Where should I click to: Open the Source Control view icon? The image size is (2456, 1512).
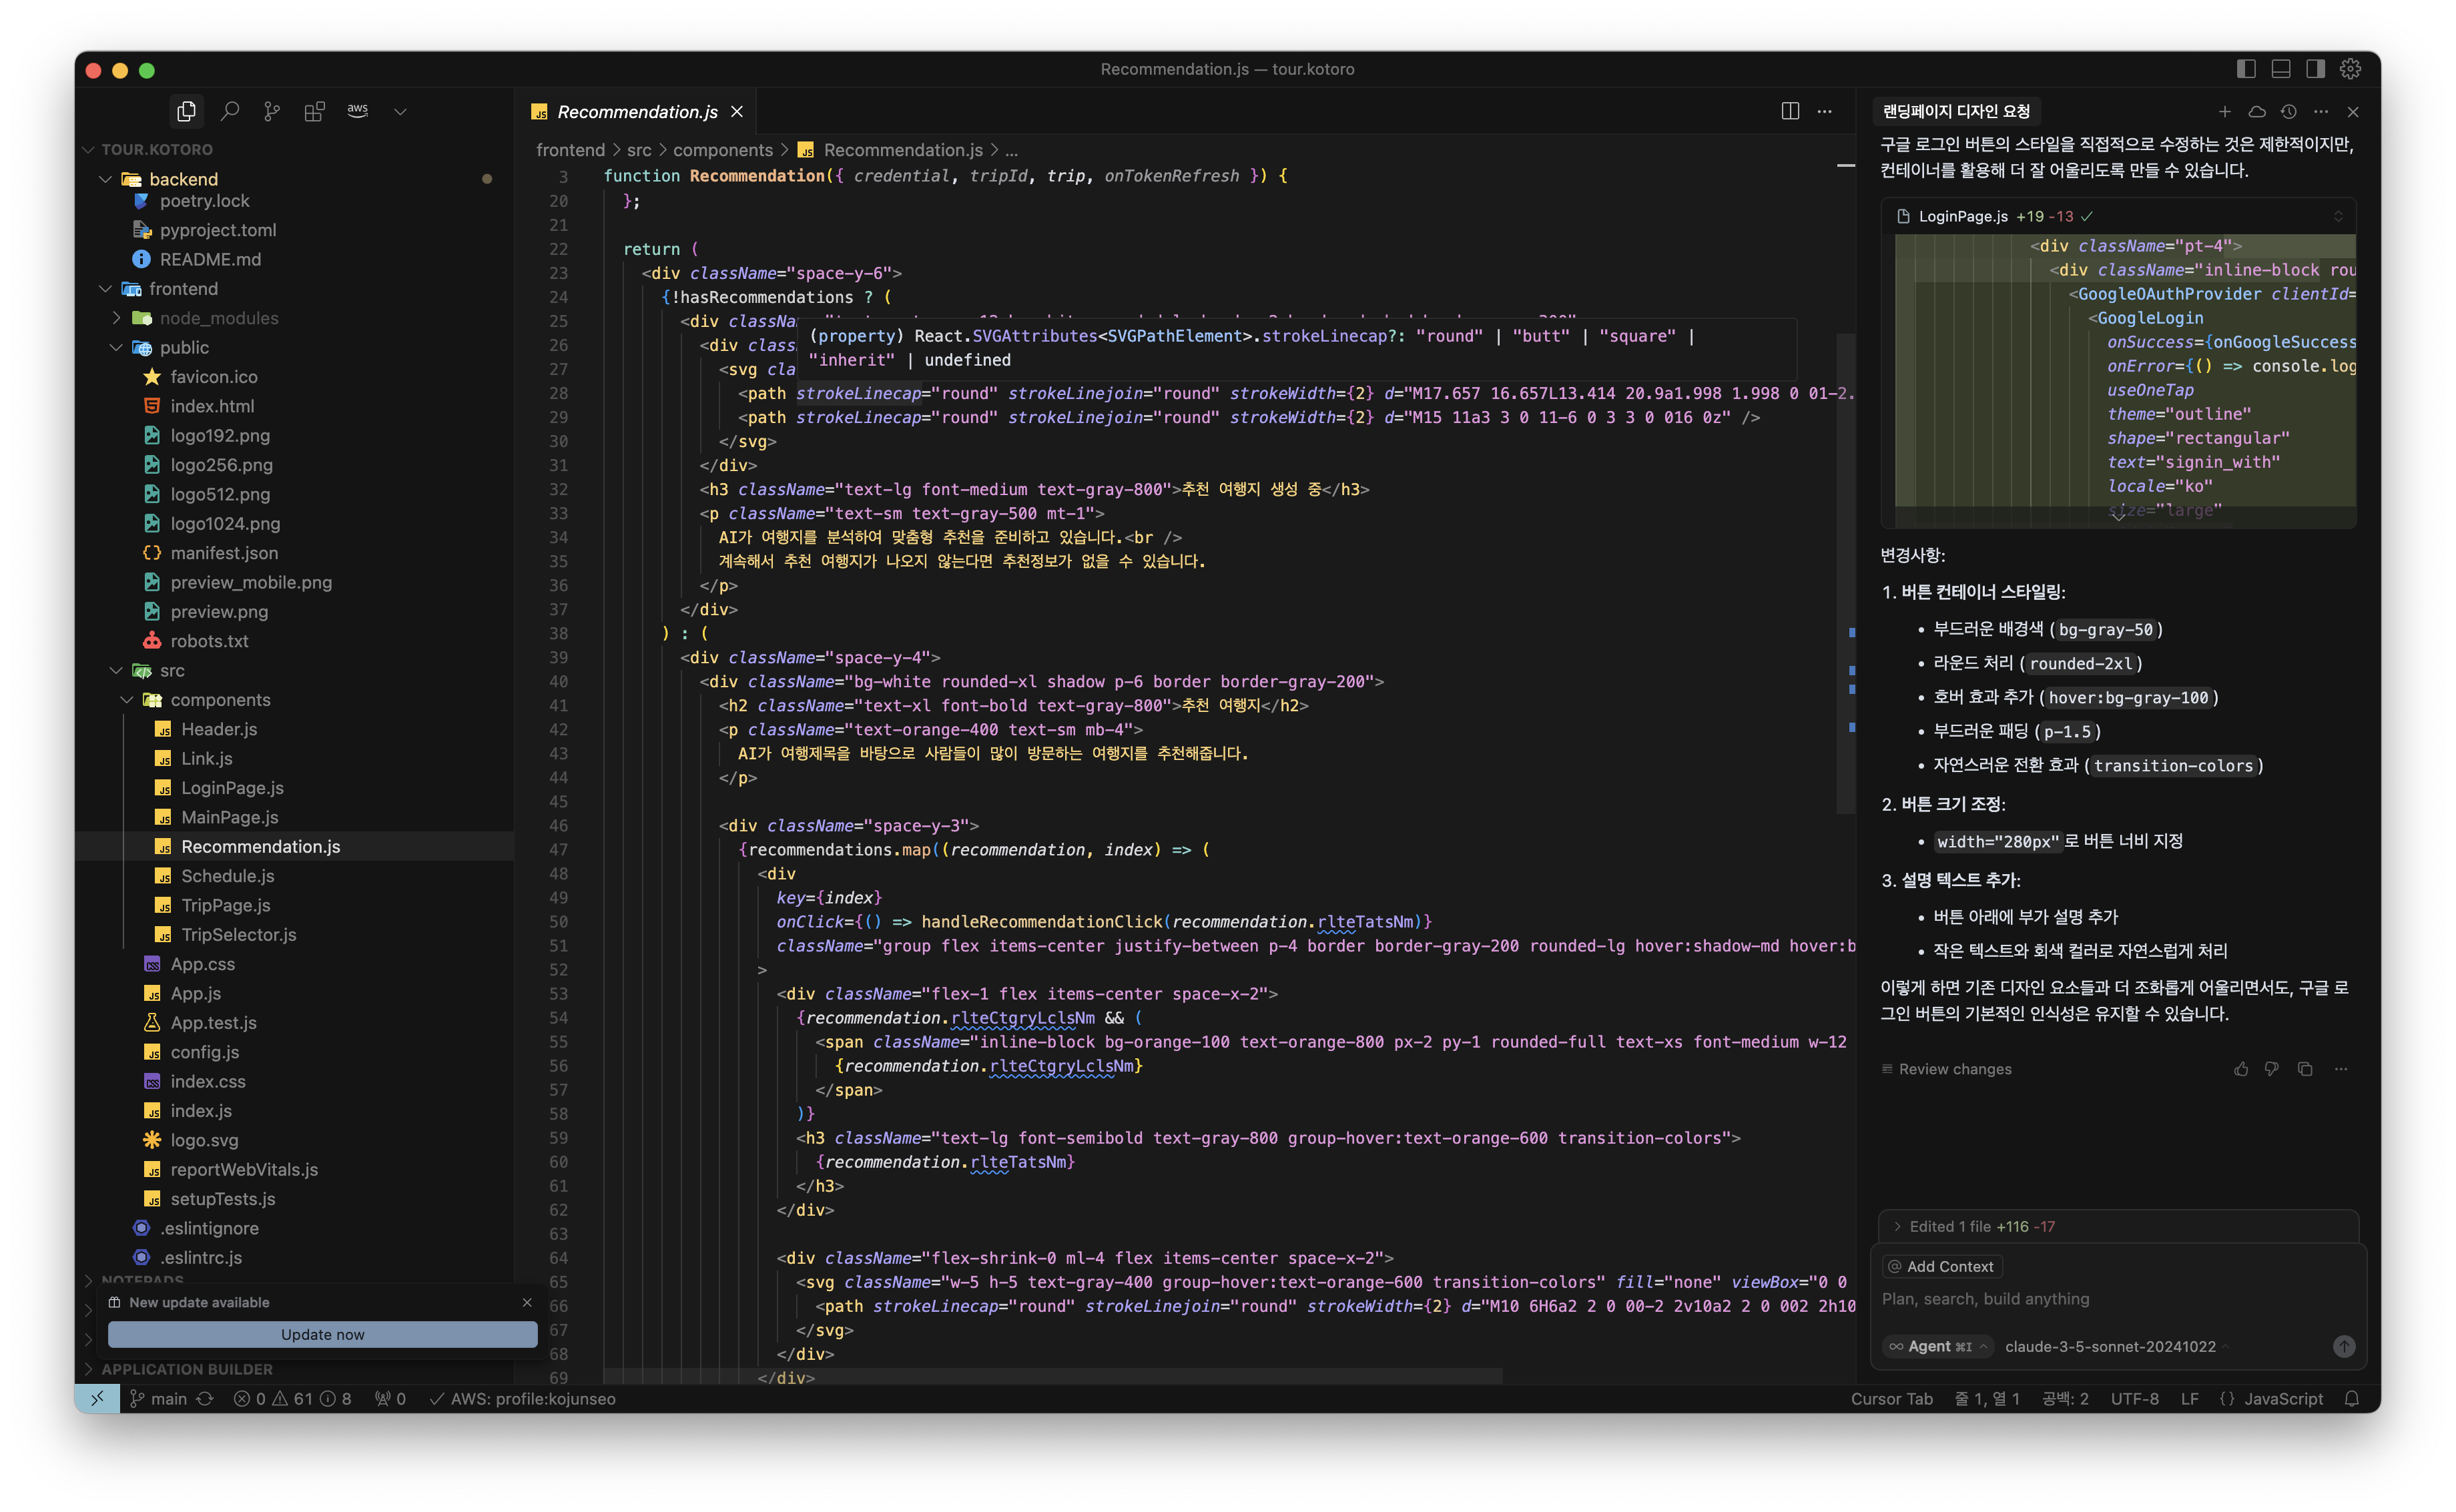(x=271, y=111)
